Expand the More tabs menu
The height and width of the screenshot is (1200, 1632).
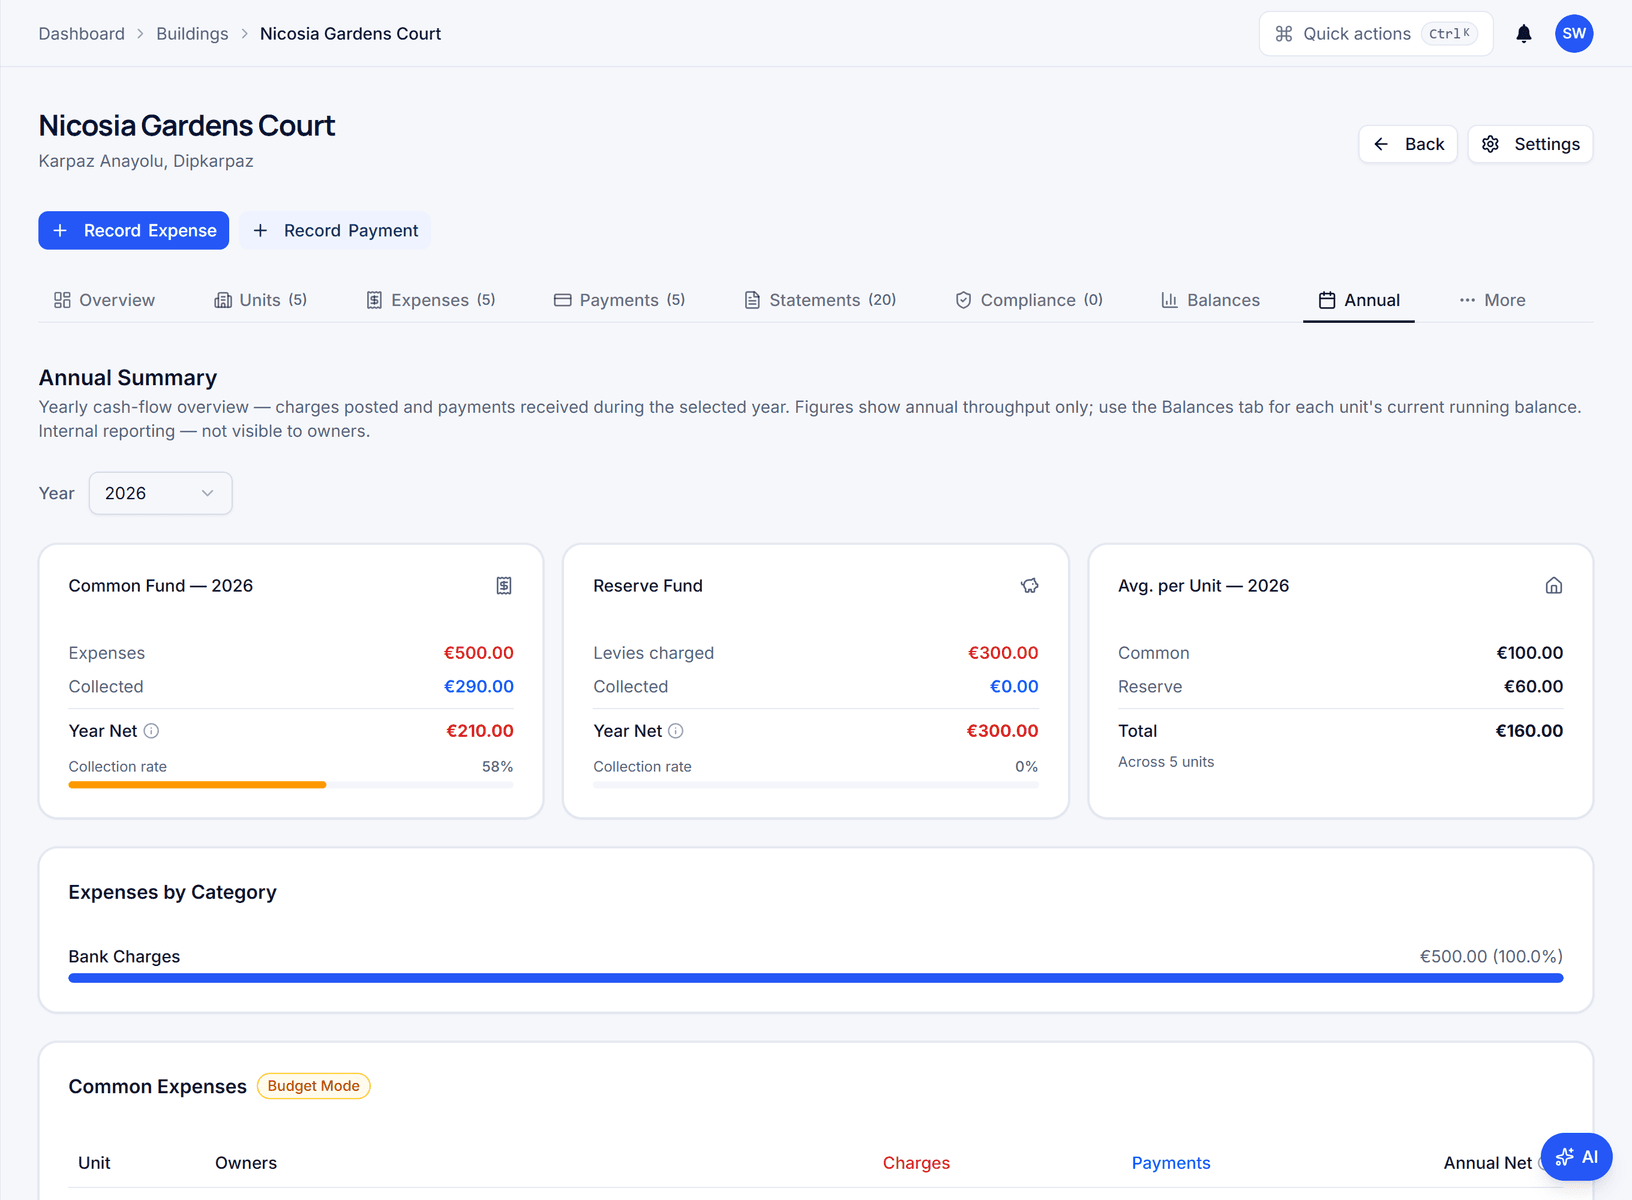1492,300
